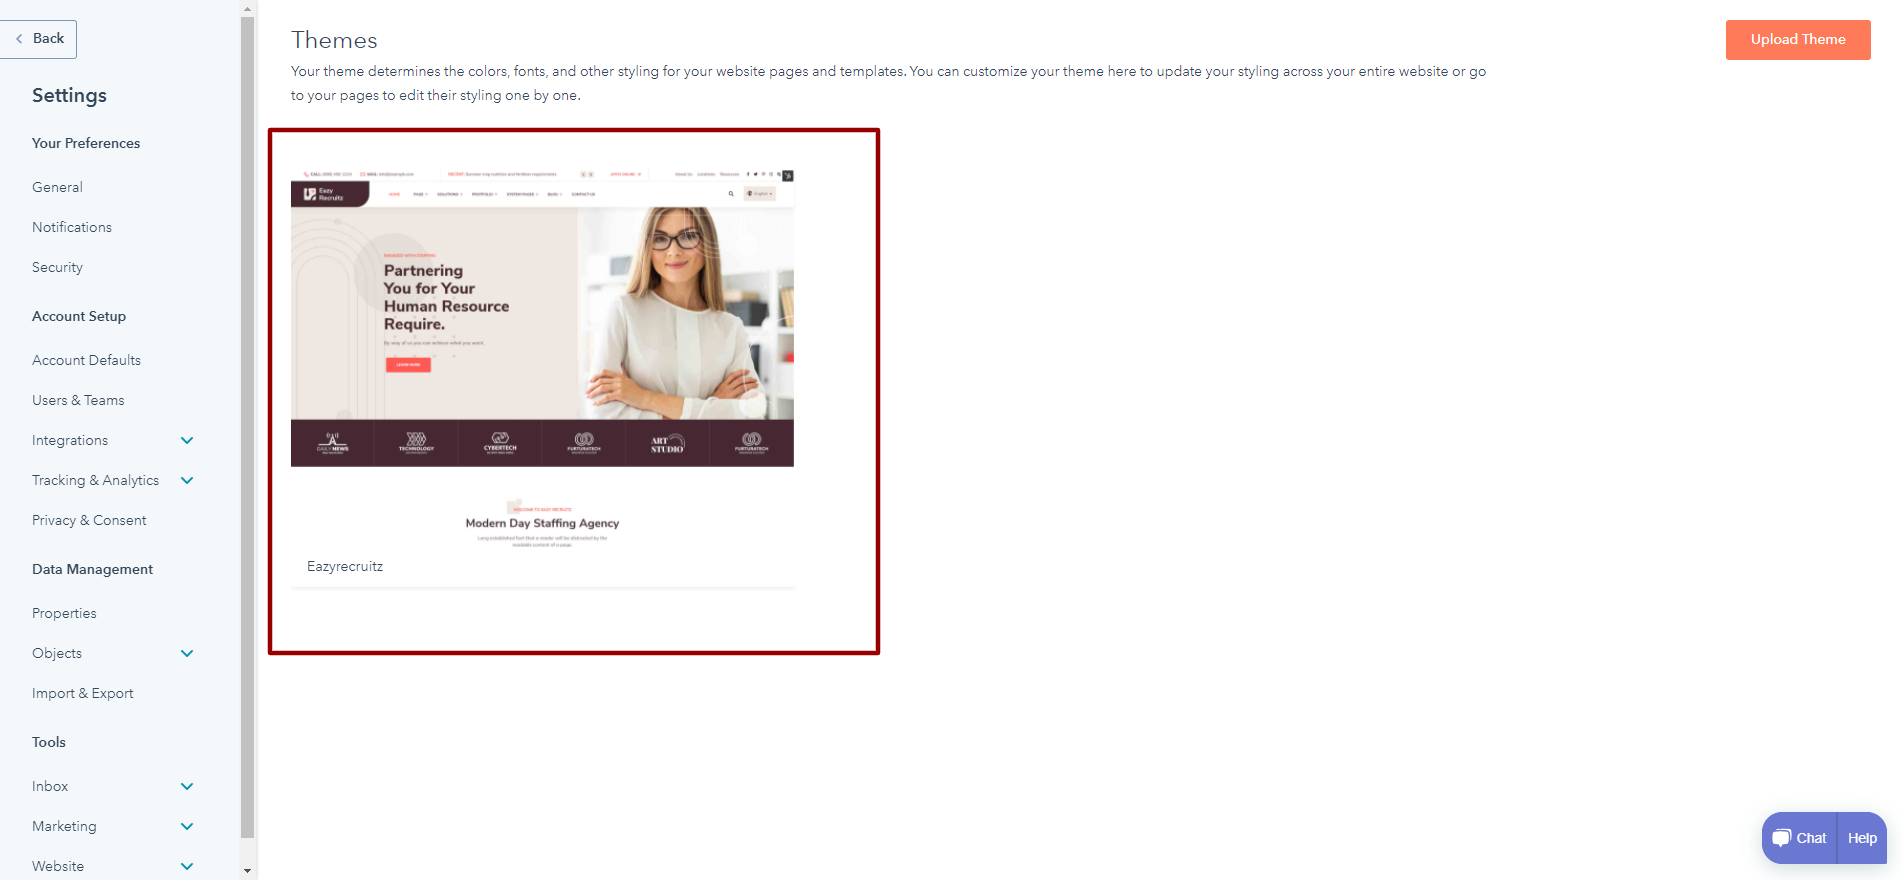Expand the Marketing submenu chevron

point(187,826)
